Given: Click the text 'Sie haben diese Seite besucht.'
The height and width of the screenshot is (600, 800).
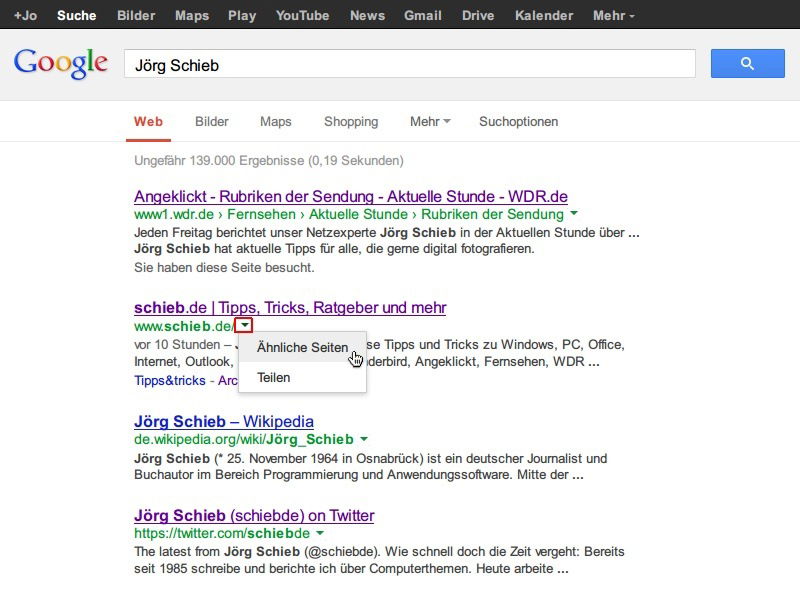Looking at the screenshot, I should (x=224, y=267).
